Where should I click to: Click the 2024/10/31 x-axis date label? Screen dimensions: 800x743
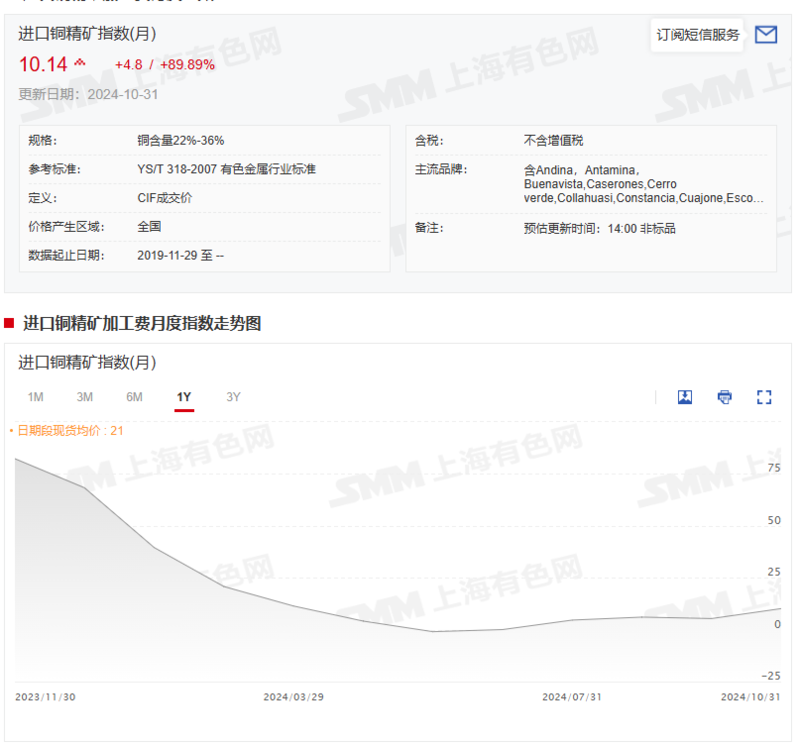[x=750, y=696]
